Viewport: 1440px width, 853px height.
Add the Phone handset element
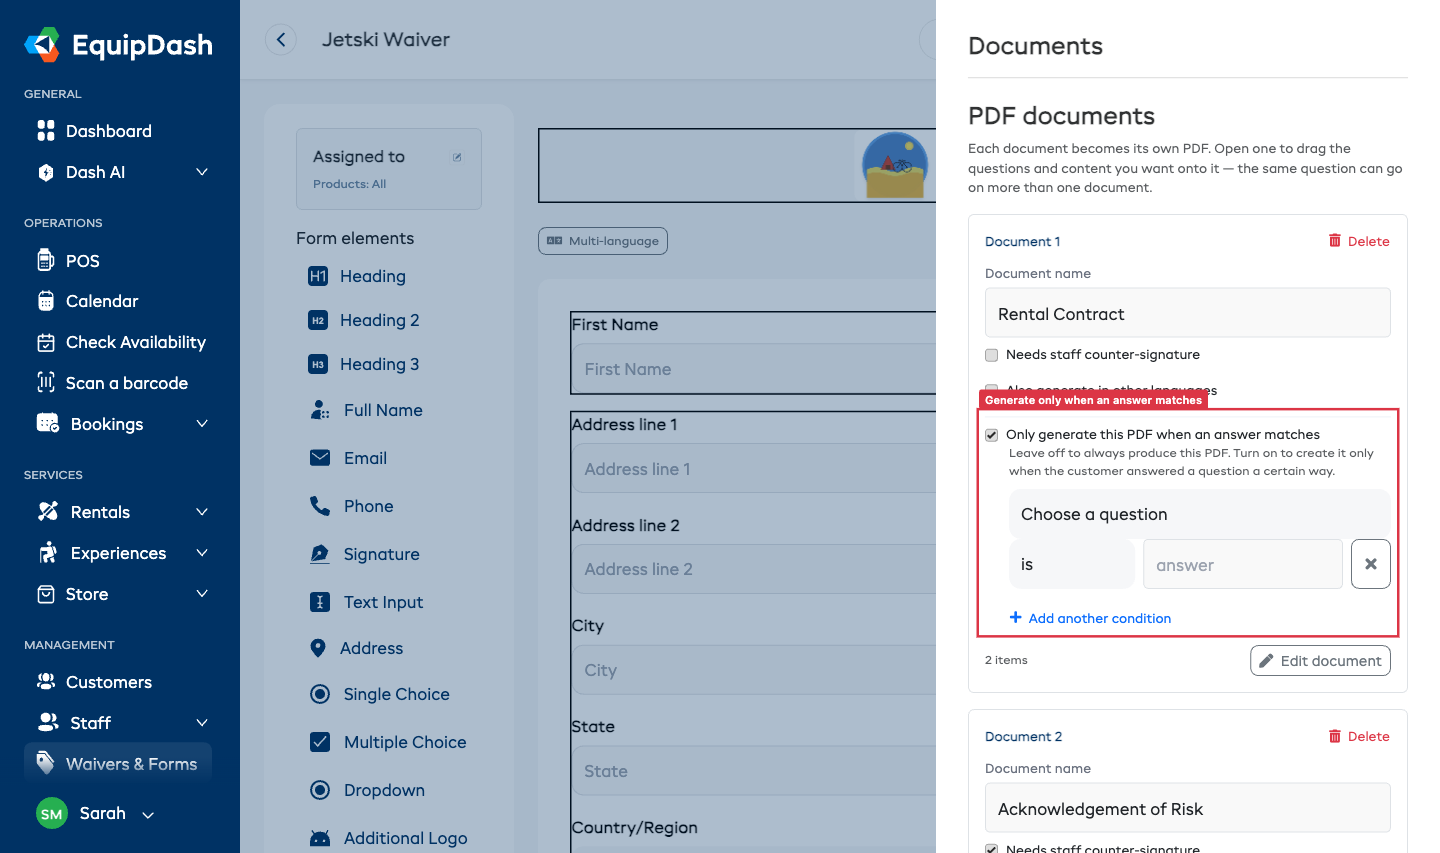coord(351,506)
